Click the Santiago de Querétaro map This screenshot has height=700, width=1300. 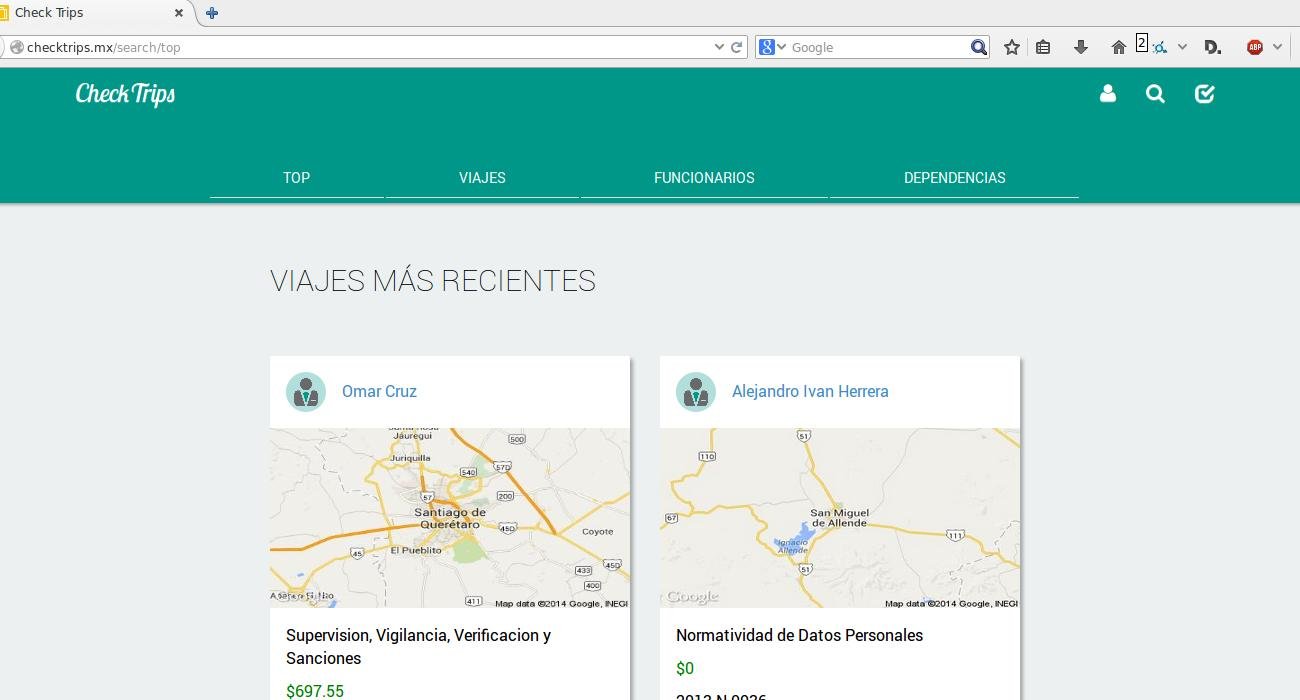click(450, 518)
